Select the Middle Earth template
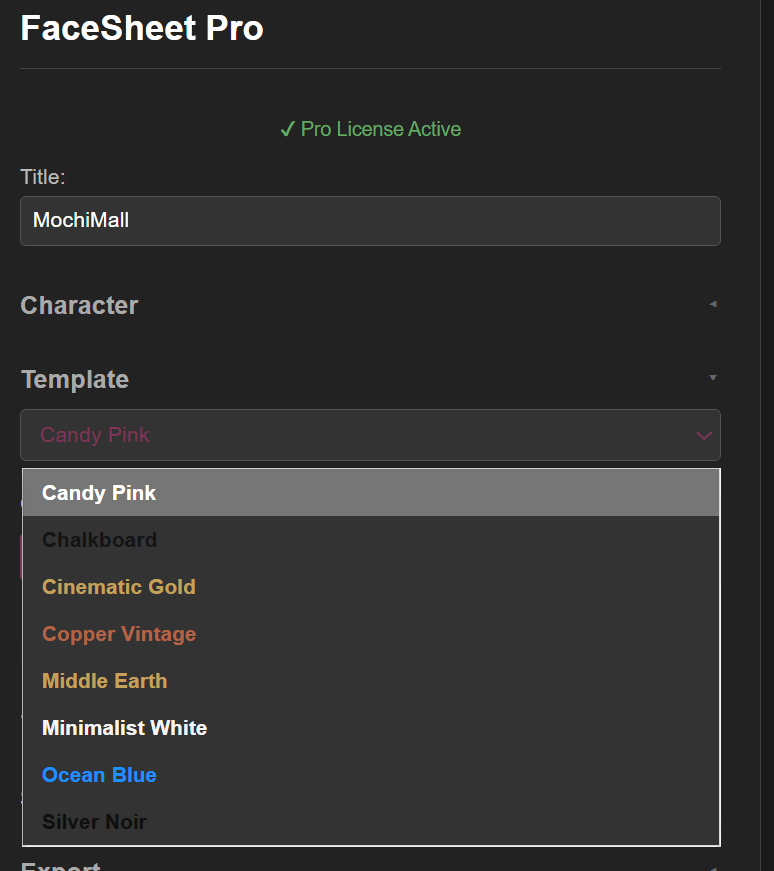 point(104,680)
